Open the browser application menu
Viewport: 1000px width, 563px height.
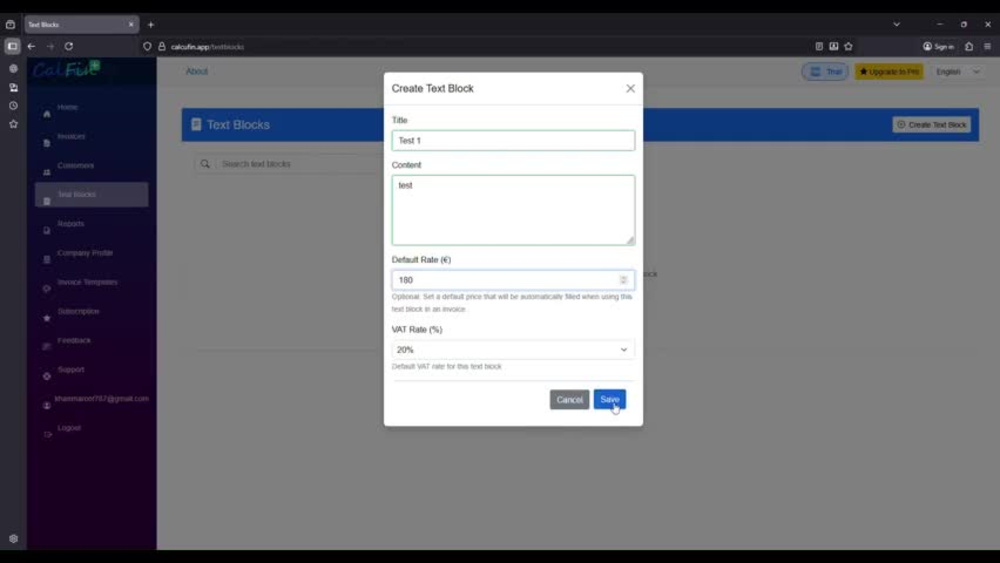987,47
